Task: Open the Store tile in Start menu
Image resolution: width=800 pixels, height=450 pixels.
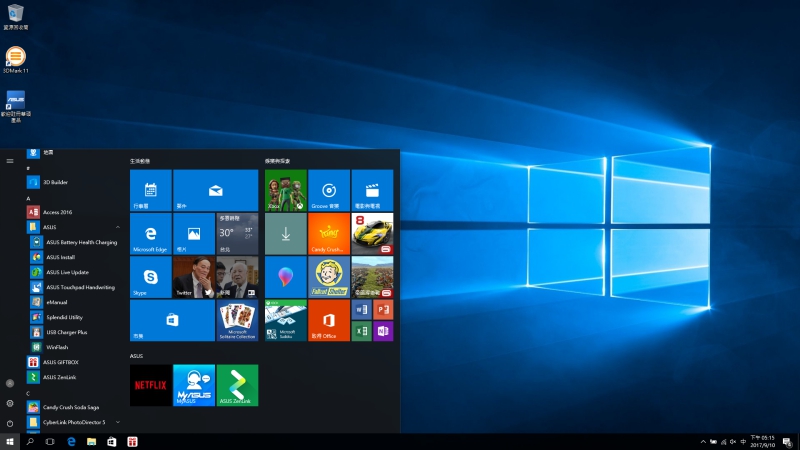Action: coord(172,320)
